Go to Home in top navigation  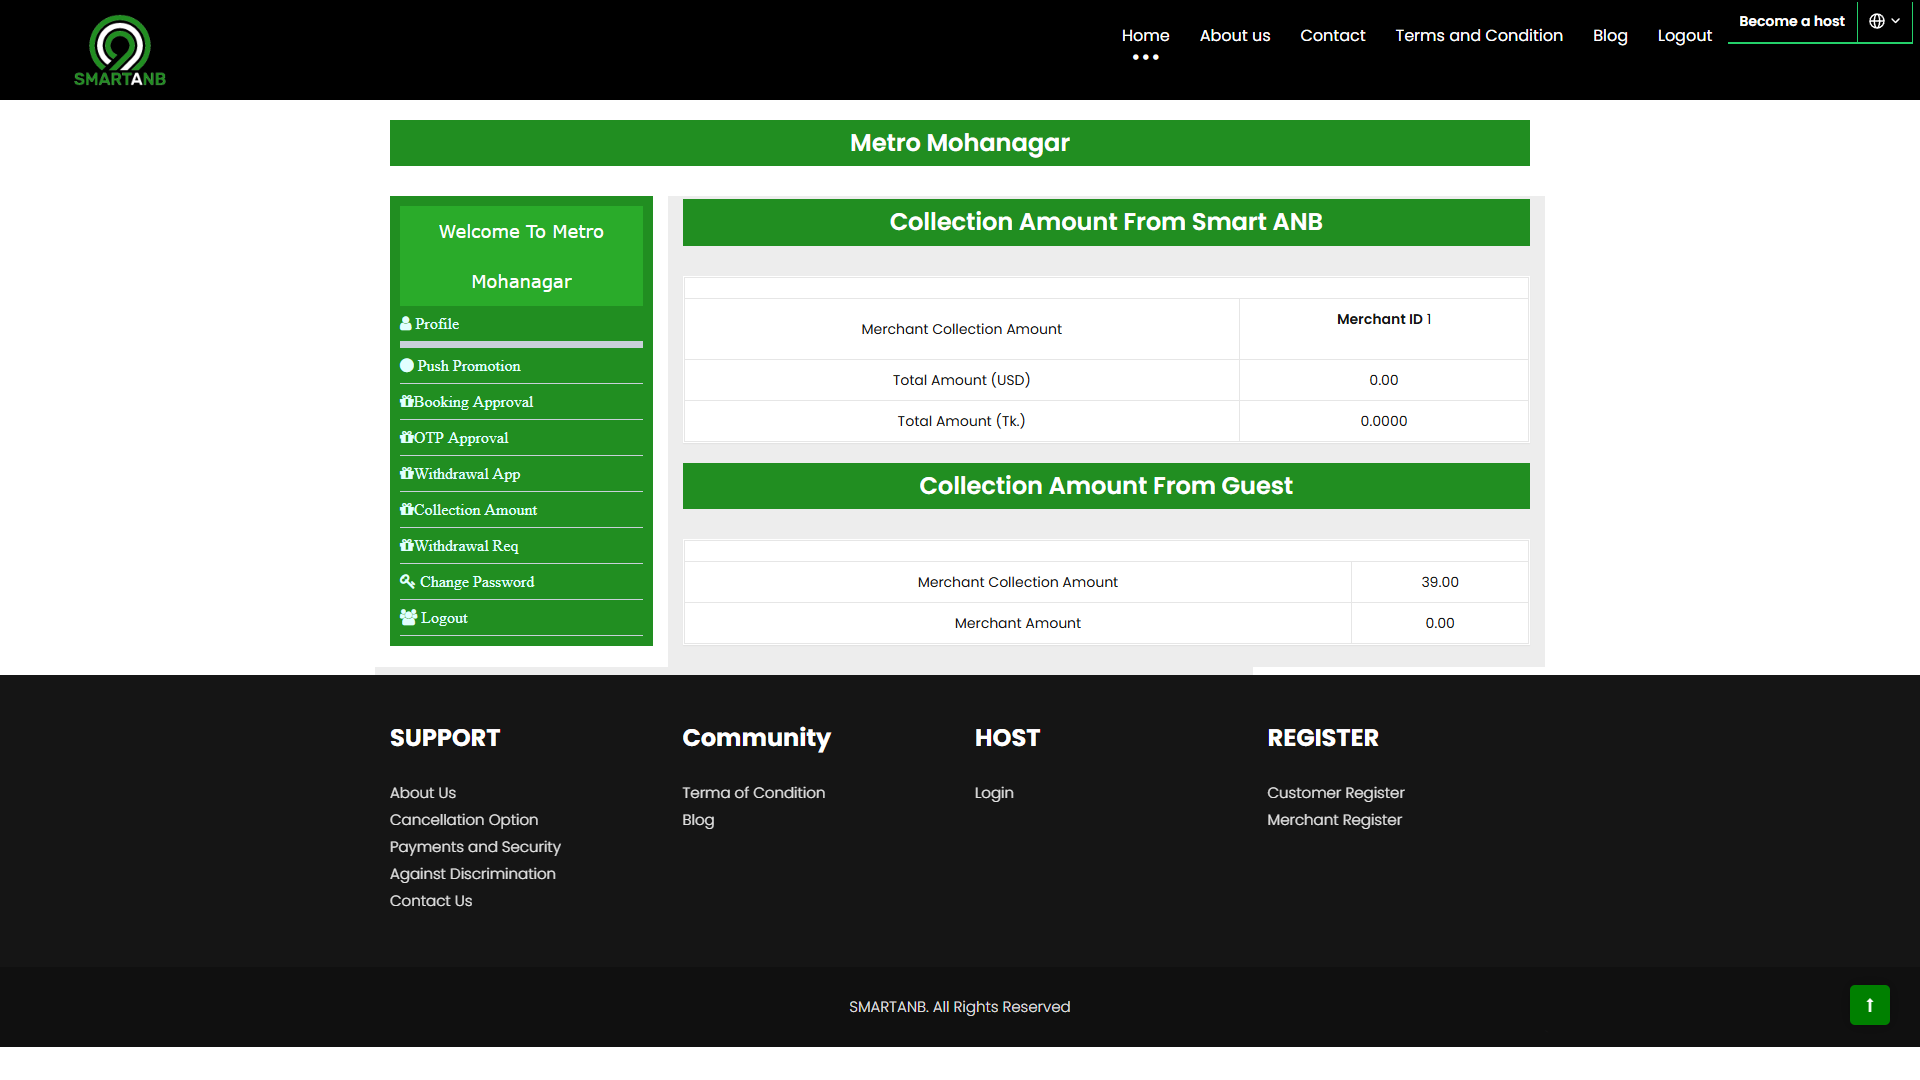1145,36
